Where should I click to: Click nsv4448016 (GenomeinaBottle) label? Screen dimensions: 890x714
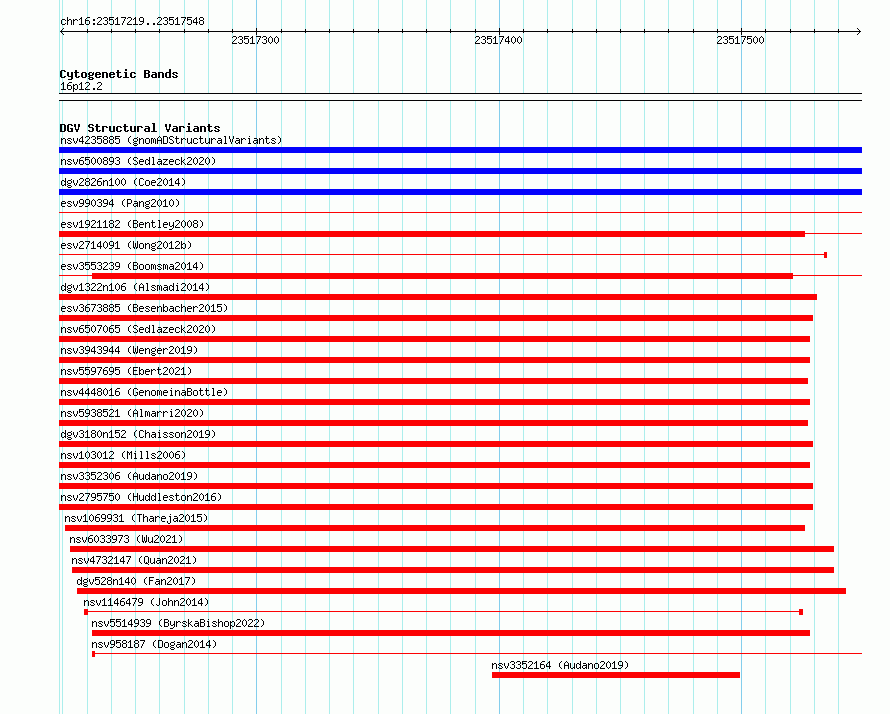[144, 392]
